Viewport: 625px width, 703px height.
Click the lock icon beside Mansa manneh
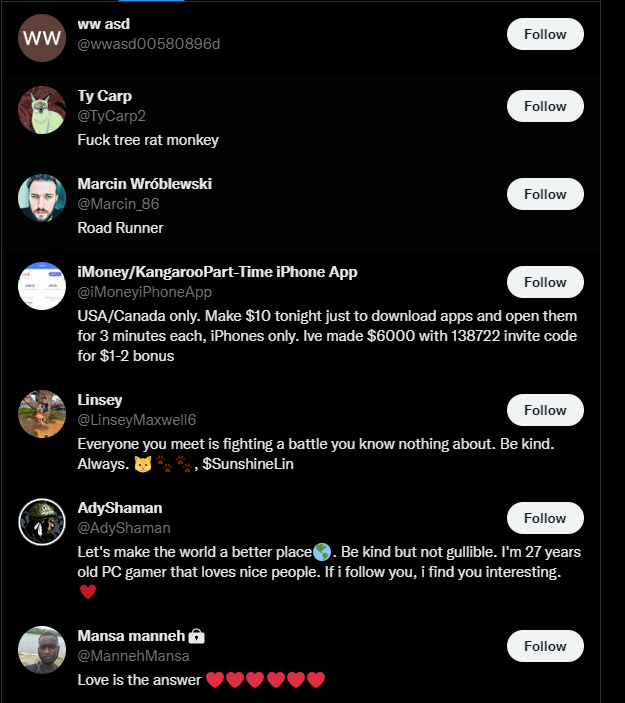196,636
